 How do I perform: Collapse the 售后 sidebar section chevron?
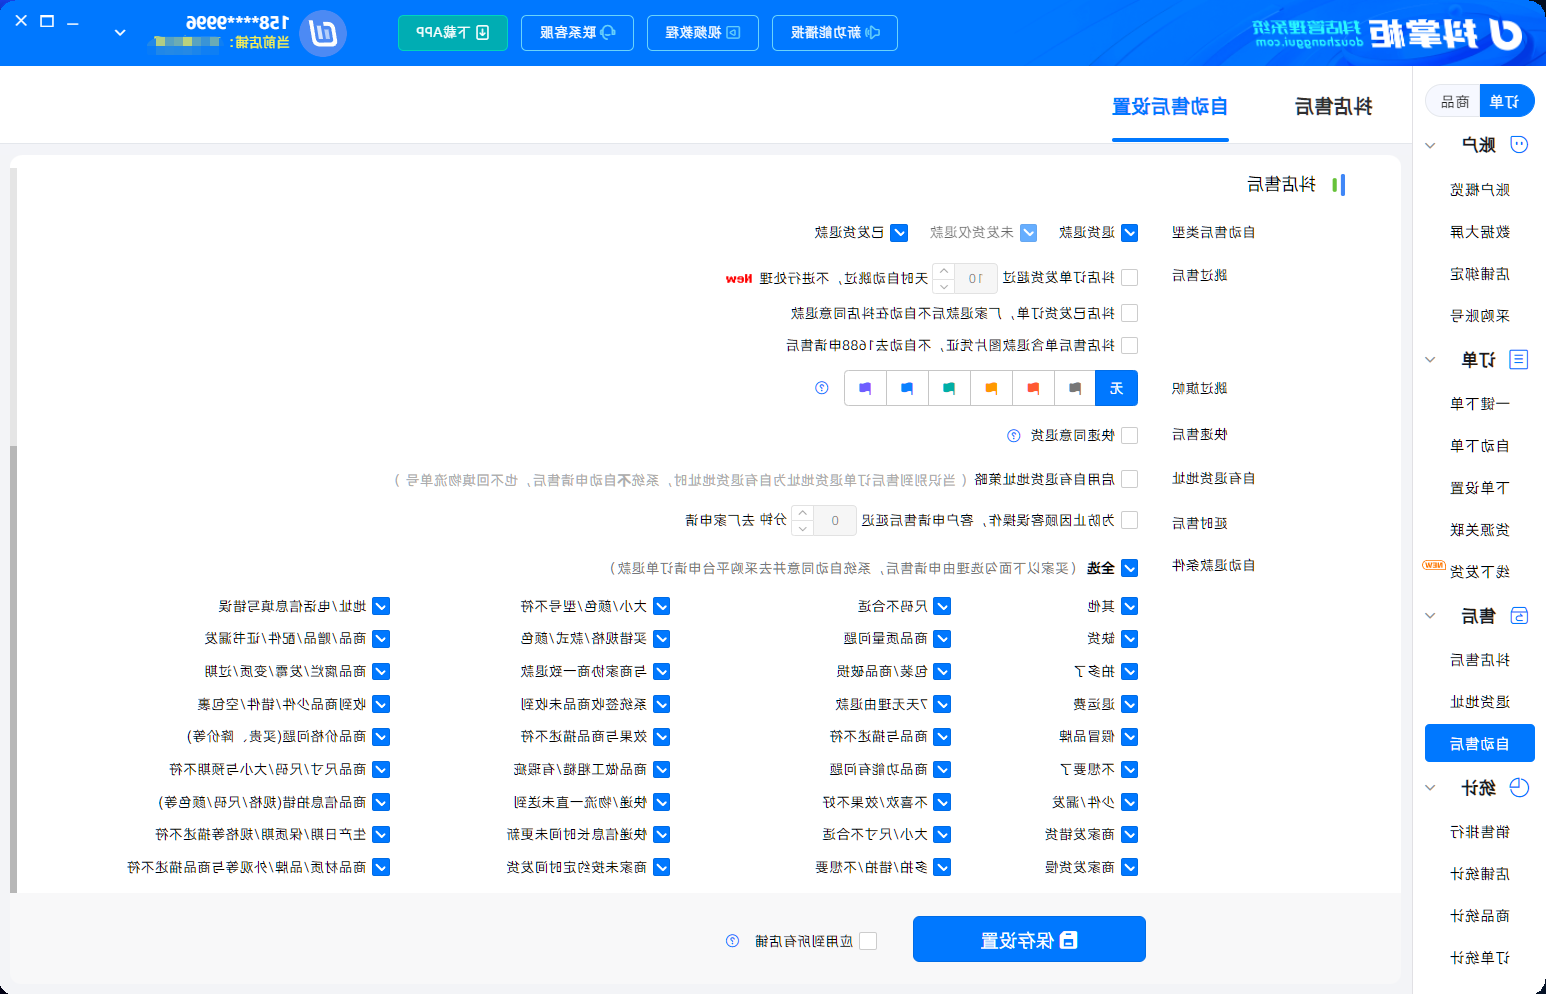pyautogui.click(x=1430, y=616)
